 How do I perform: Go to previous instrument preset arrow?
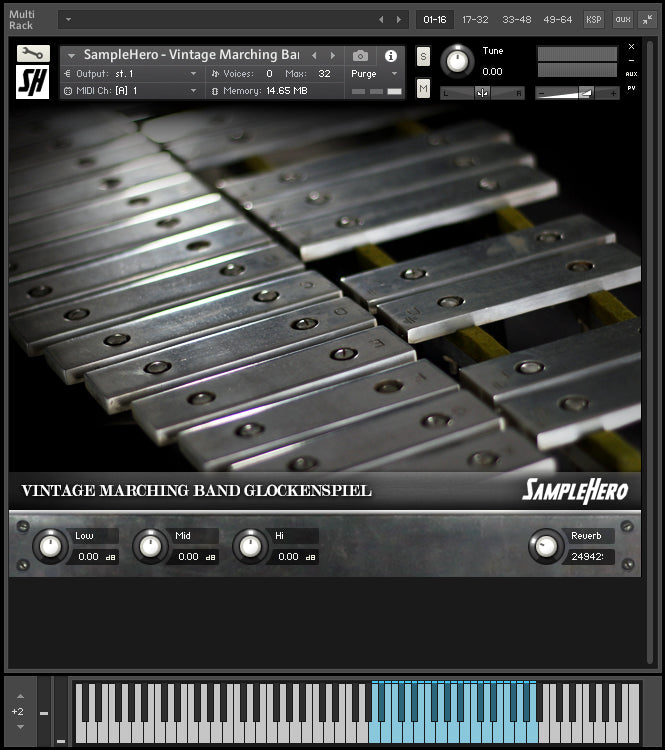click(314, 55)
